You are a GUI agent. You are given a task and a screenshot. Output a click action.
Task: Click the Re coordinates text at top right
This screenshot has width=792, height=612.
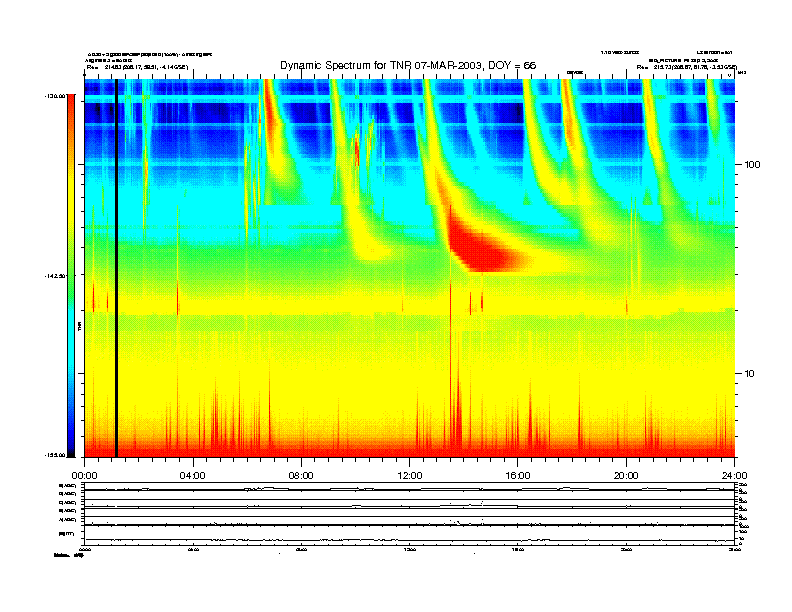686,67
